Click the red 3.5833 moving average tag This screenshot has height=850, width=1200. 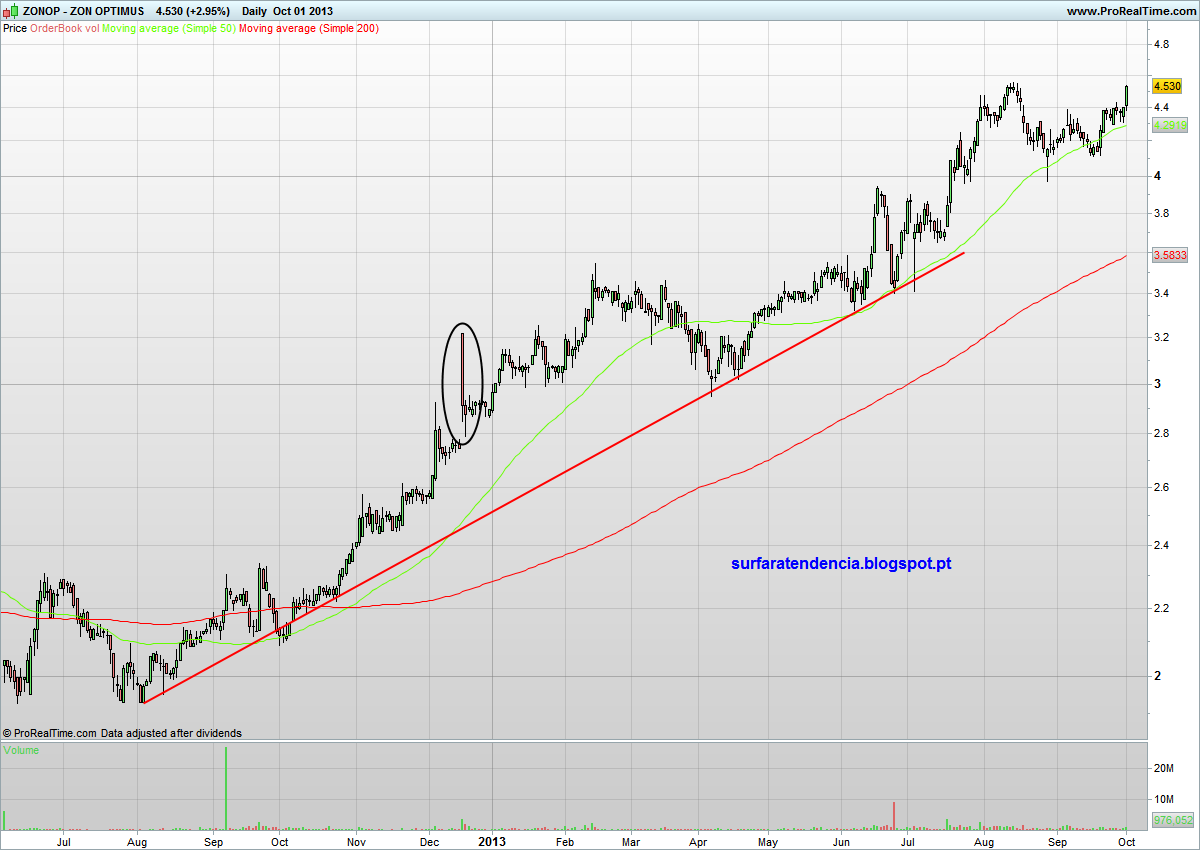1170,255
